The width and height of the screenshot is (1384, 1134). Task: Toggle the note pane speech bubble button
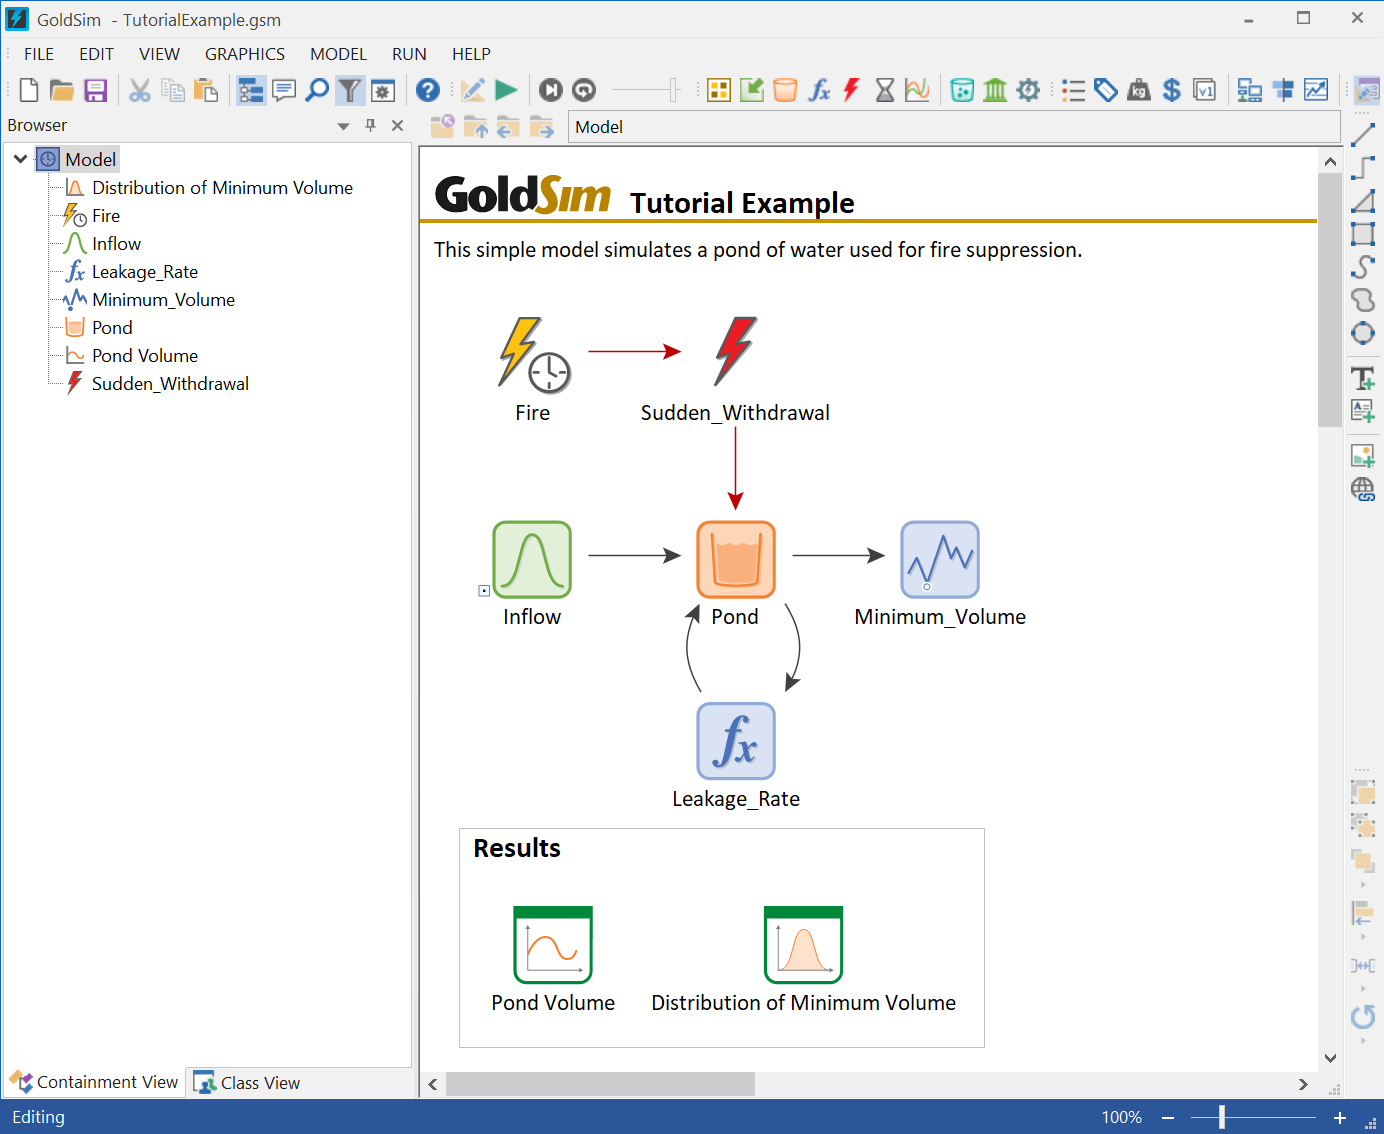click(284, 90)
